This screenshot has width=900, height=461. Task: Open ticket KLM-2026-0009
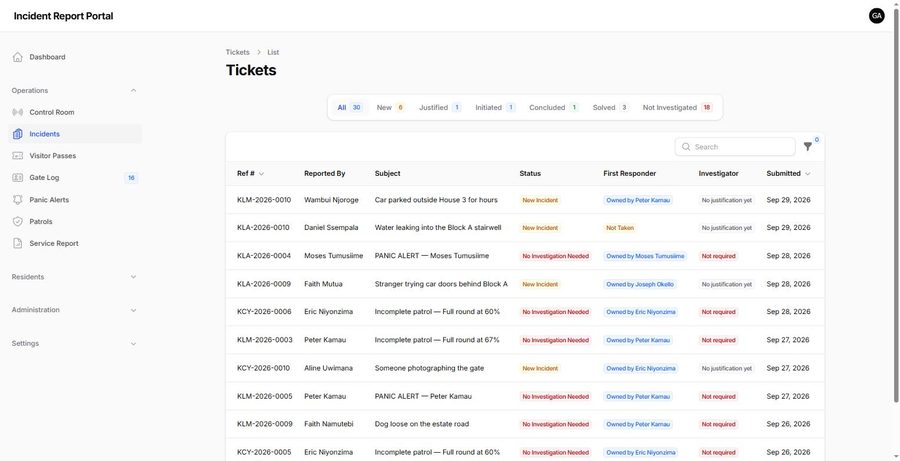tap(265, 424)
